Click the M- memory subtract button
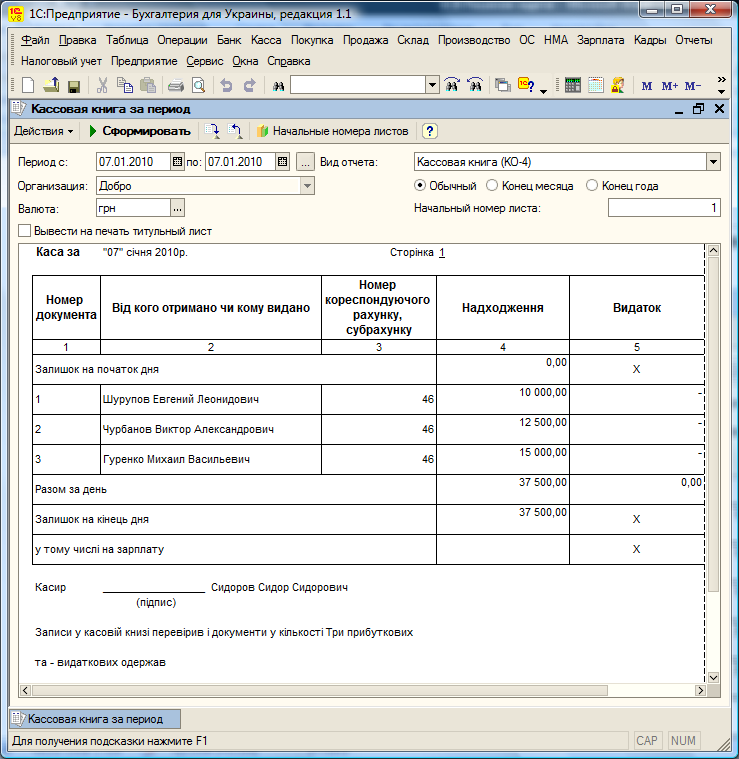The image size is (739, 759). [x=693, y=86]
